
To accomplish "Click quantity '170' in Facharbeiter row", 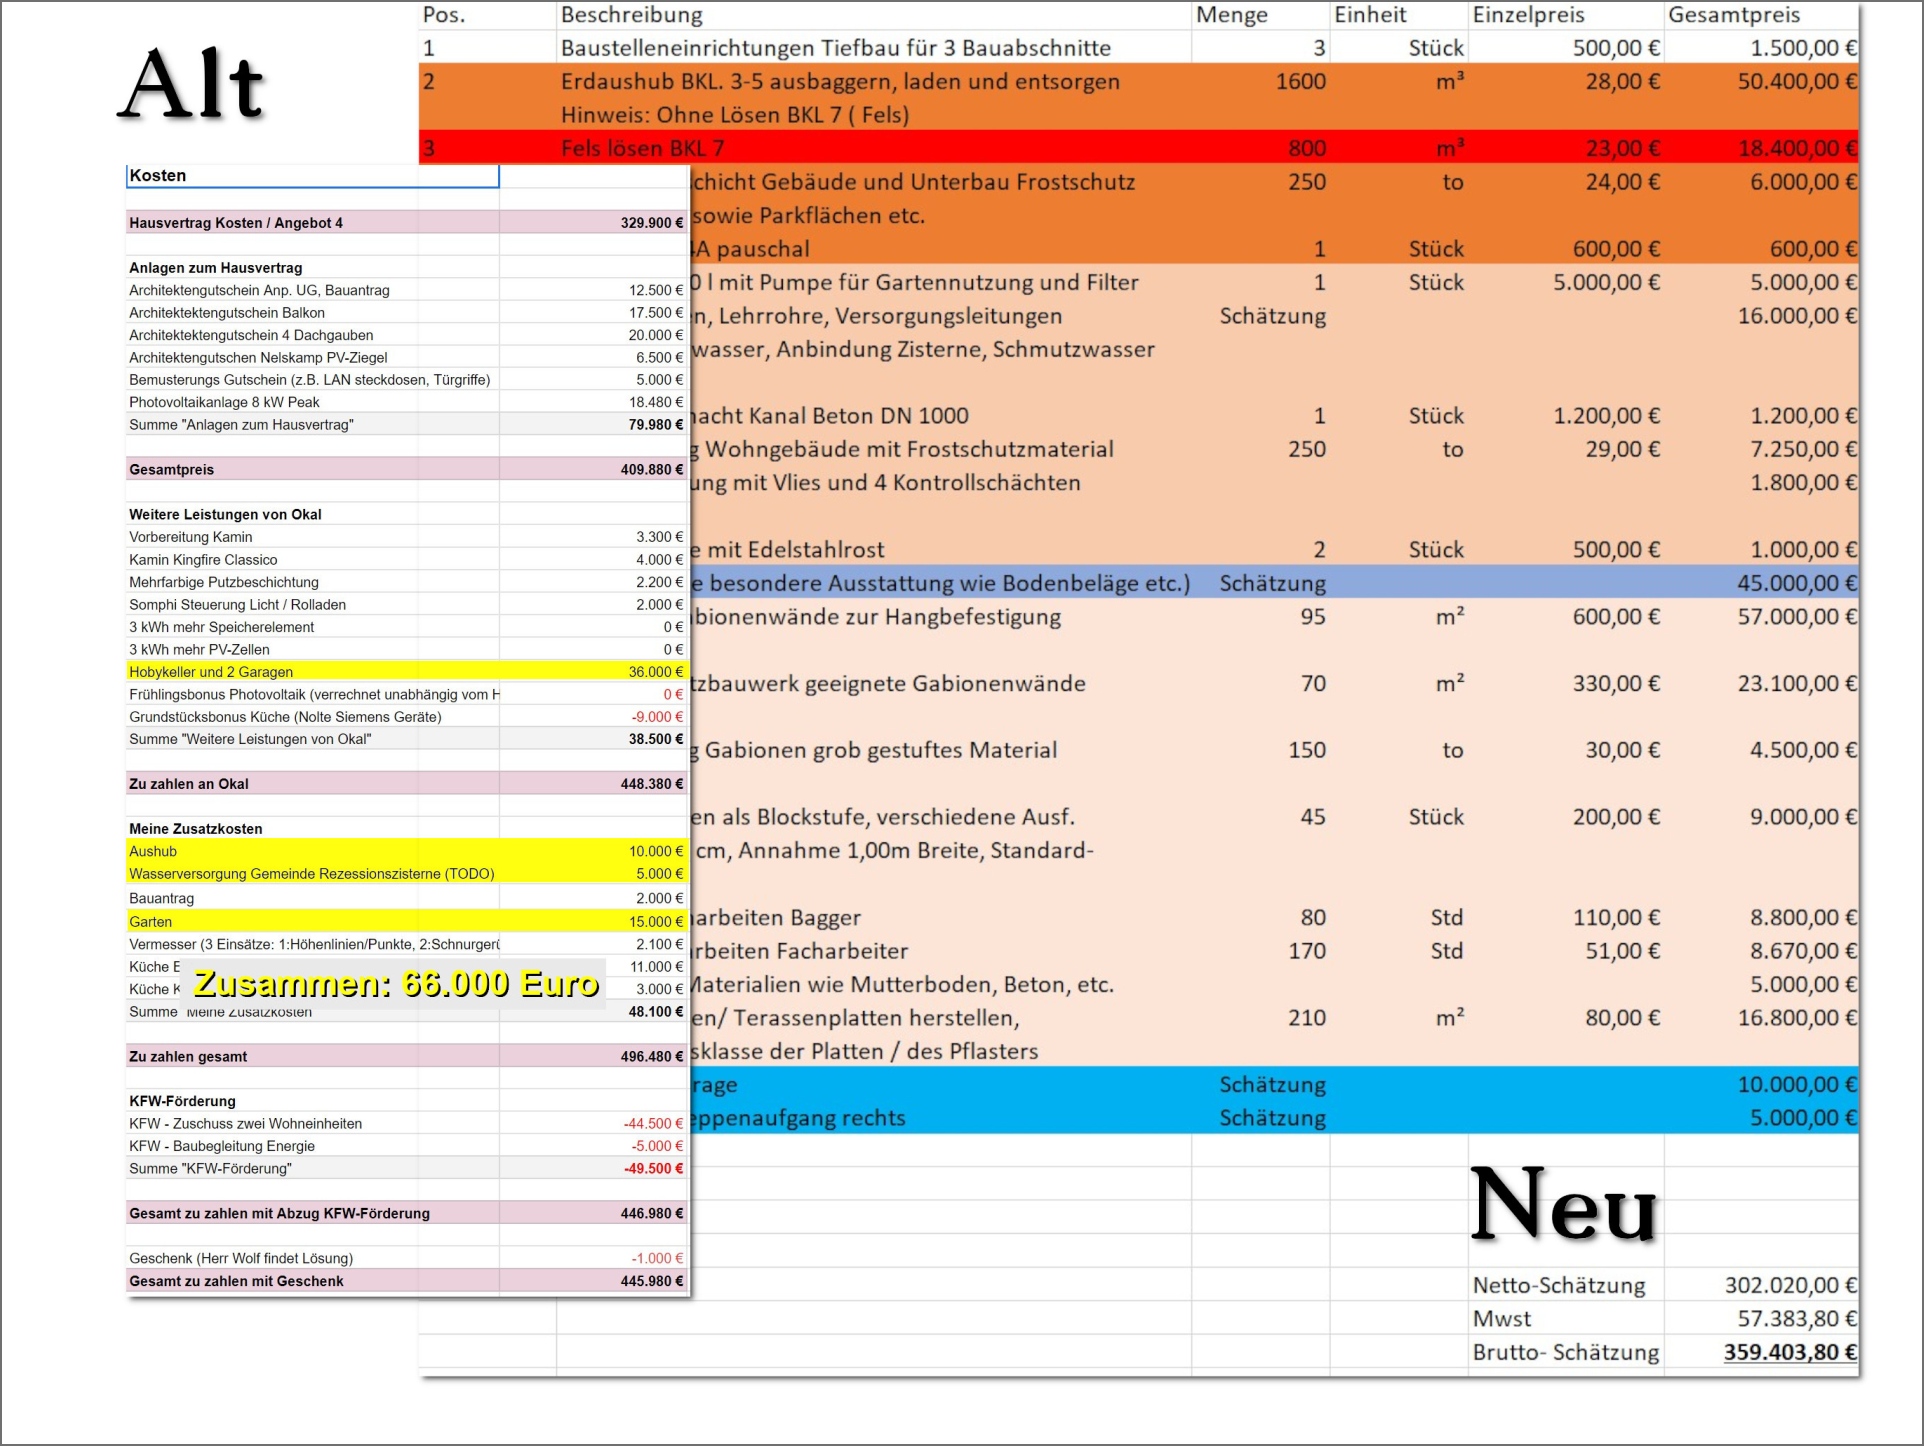I will (x=1307, y=951).
